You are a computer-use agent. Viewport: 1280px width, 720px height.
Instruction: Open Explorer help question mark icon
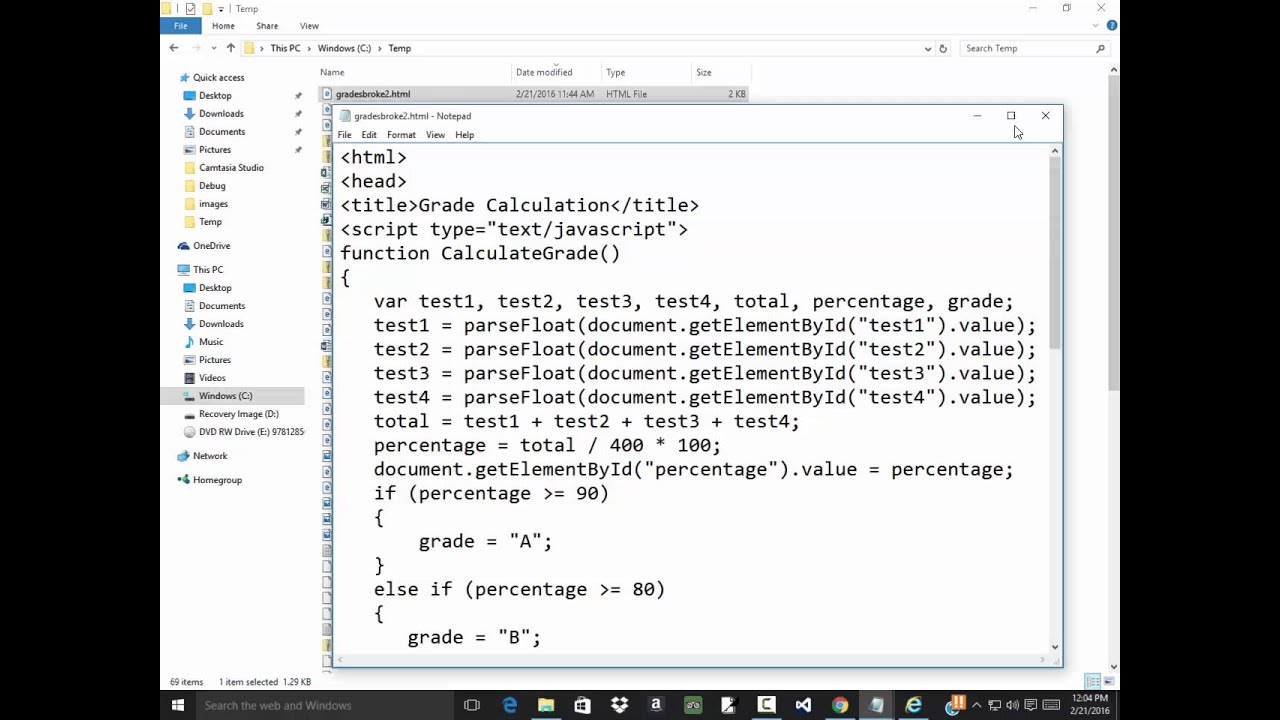point(1112,26)
